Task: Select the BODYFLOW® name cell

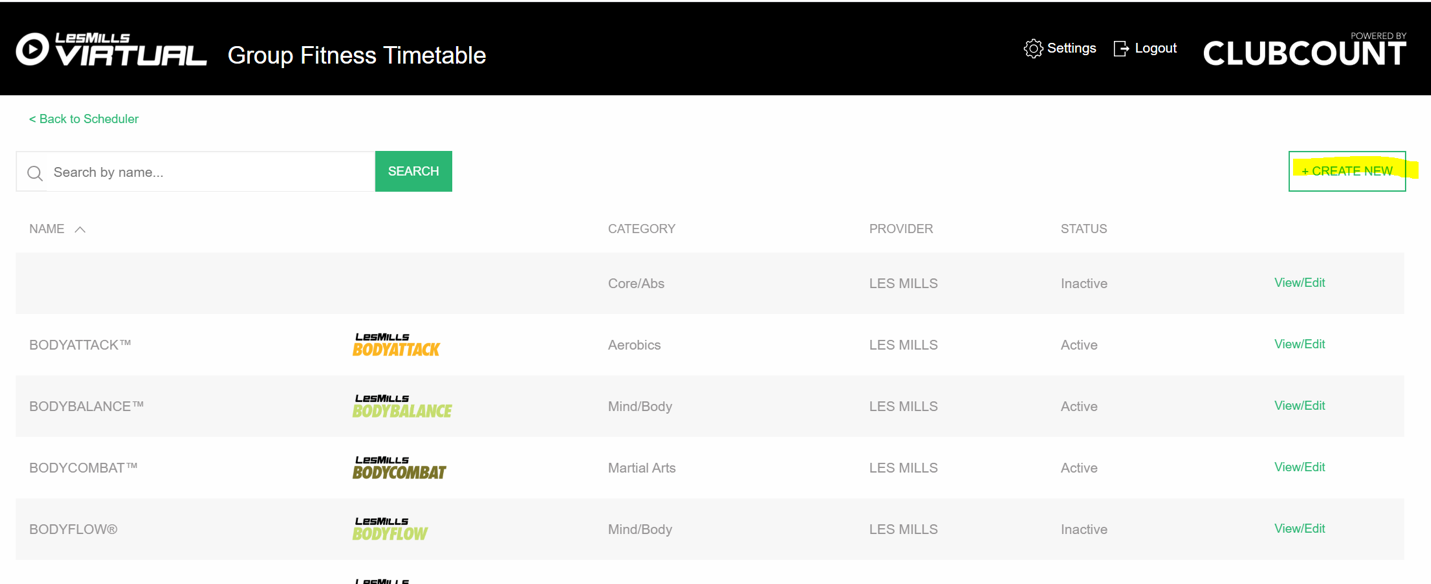Action: pos(73,529)
